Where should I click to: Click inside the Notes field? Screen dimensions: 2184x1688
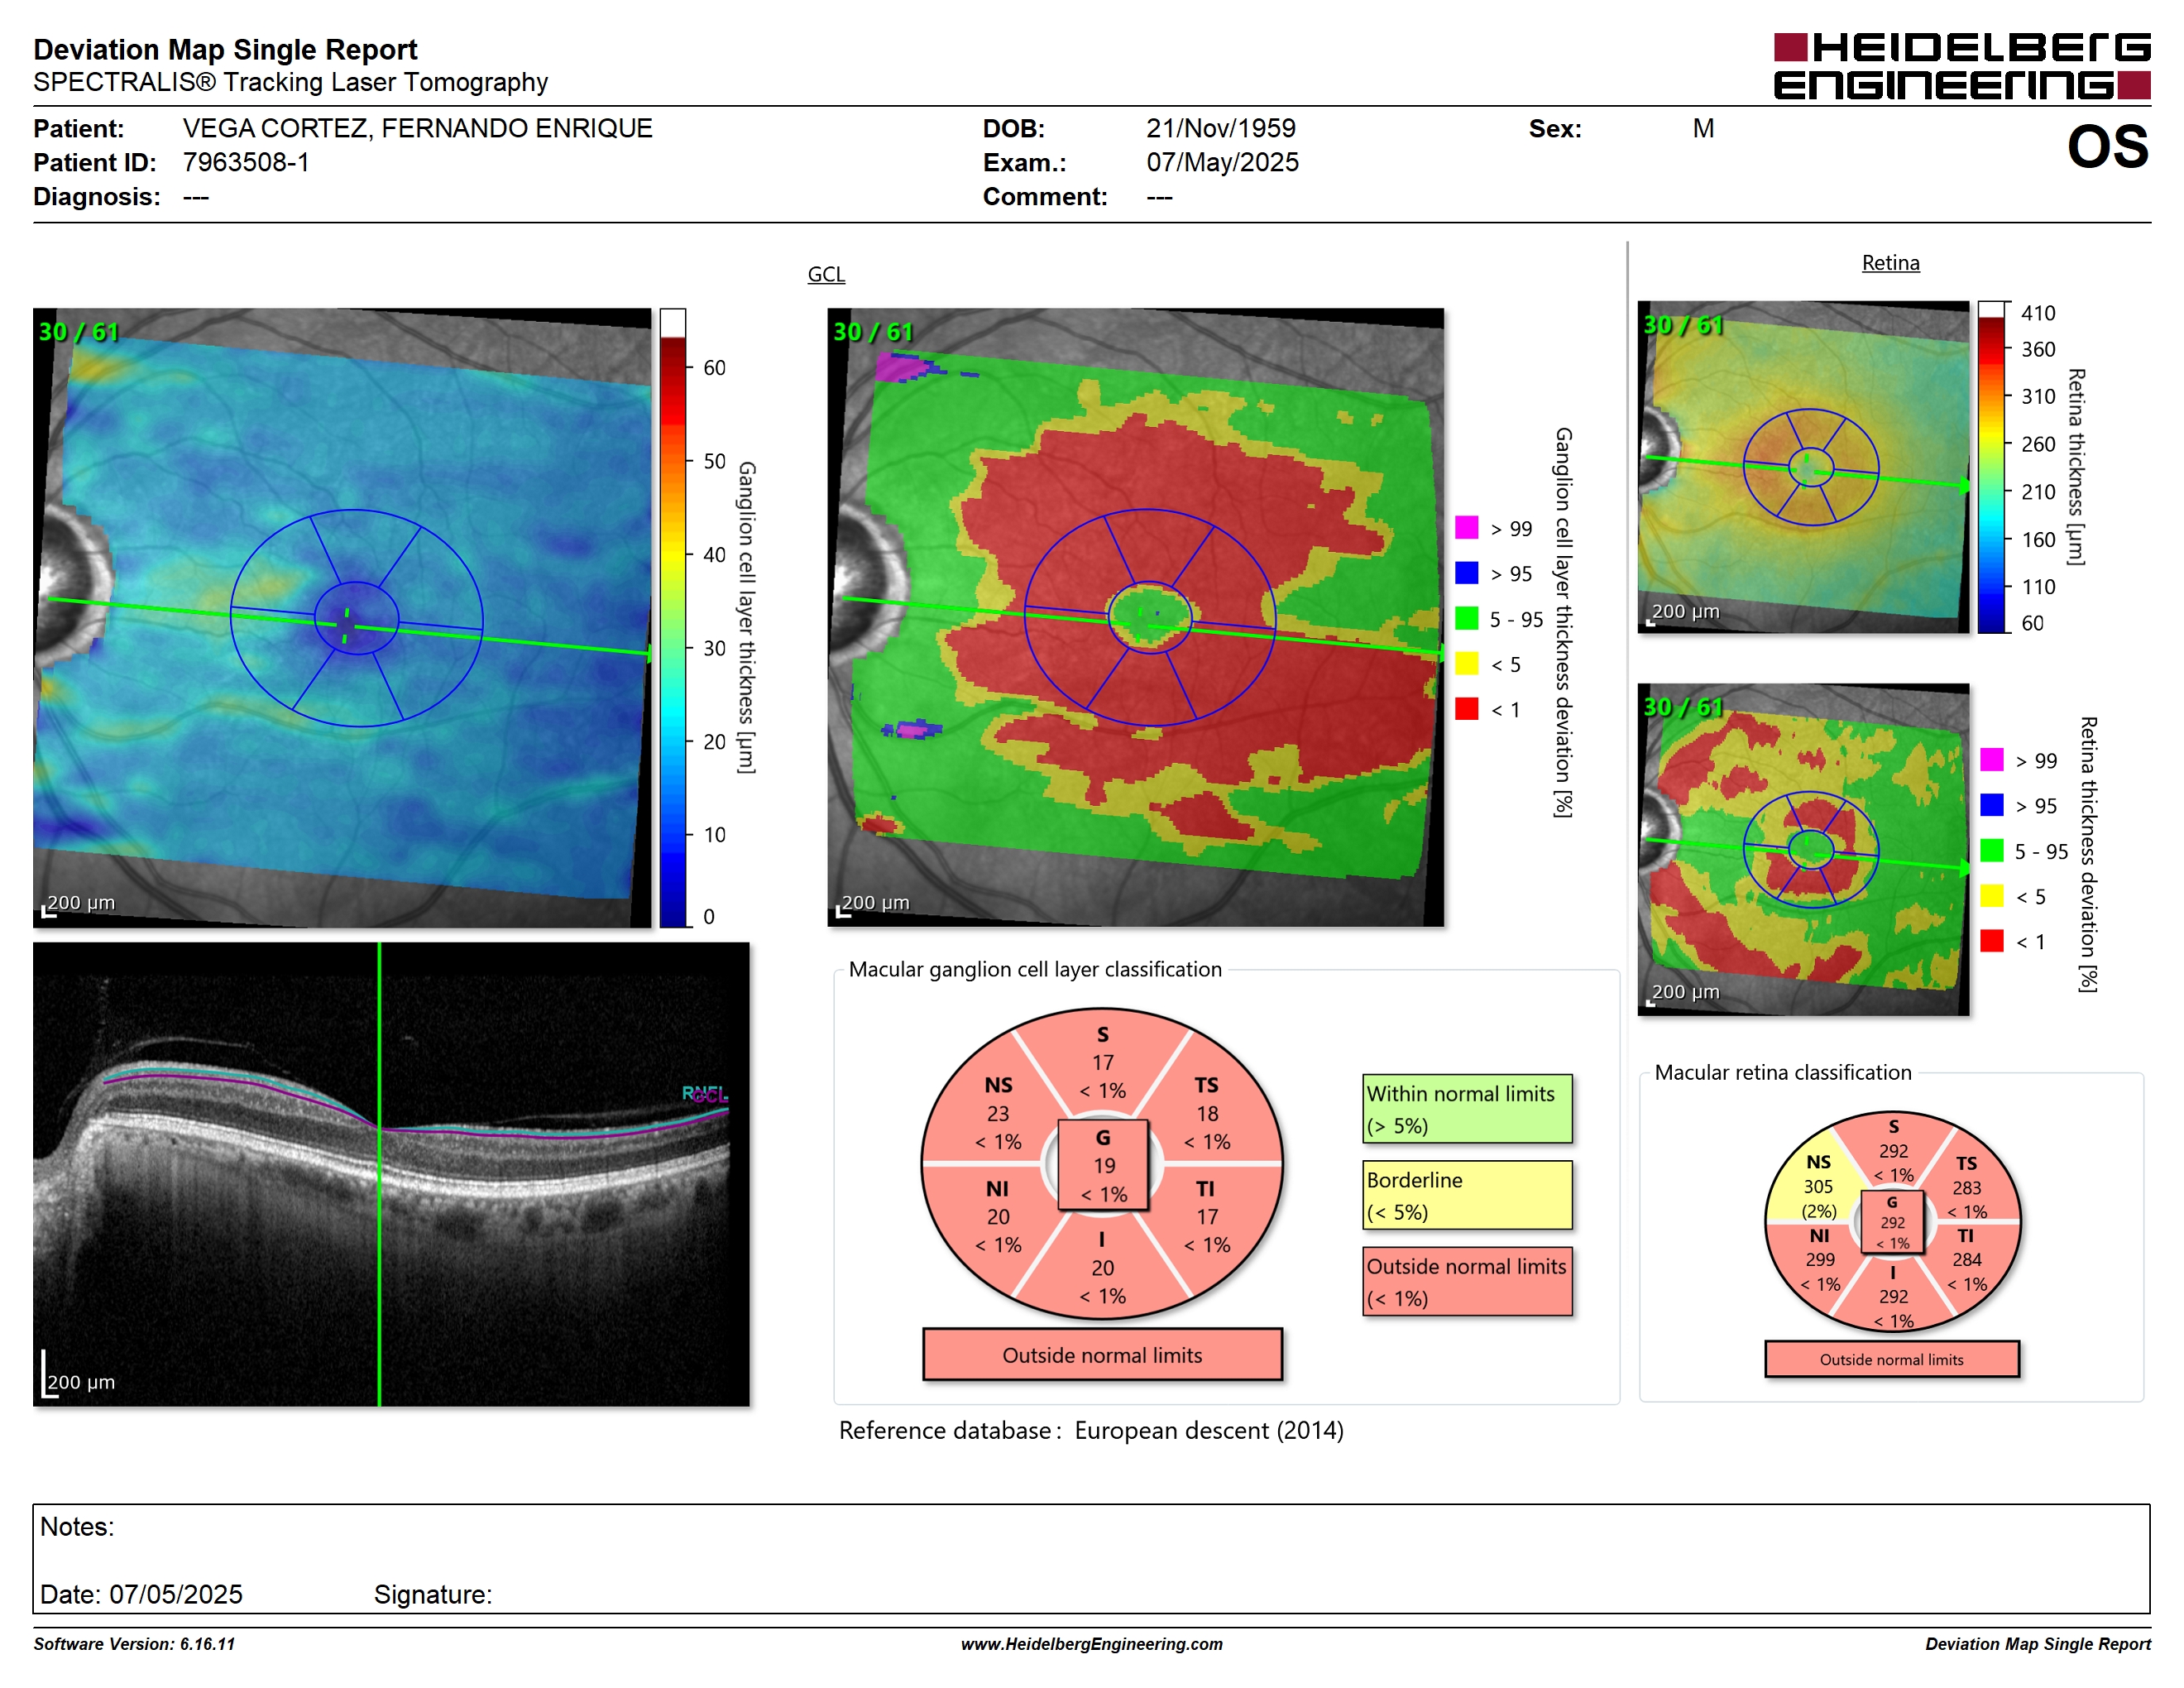[x=1091, y=1558]
